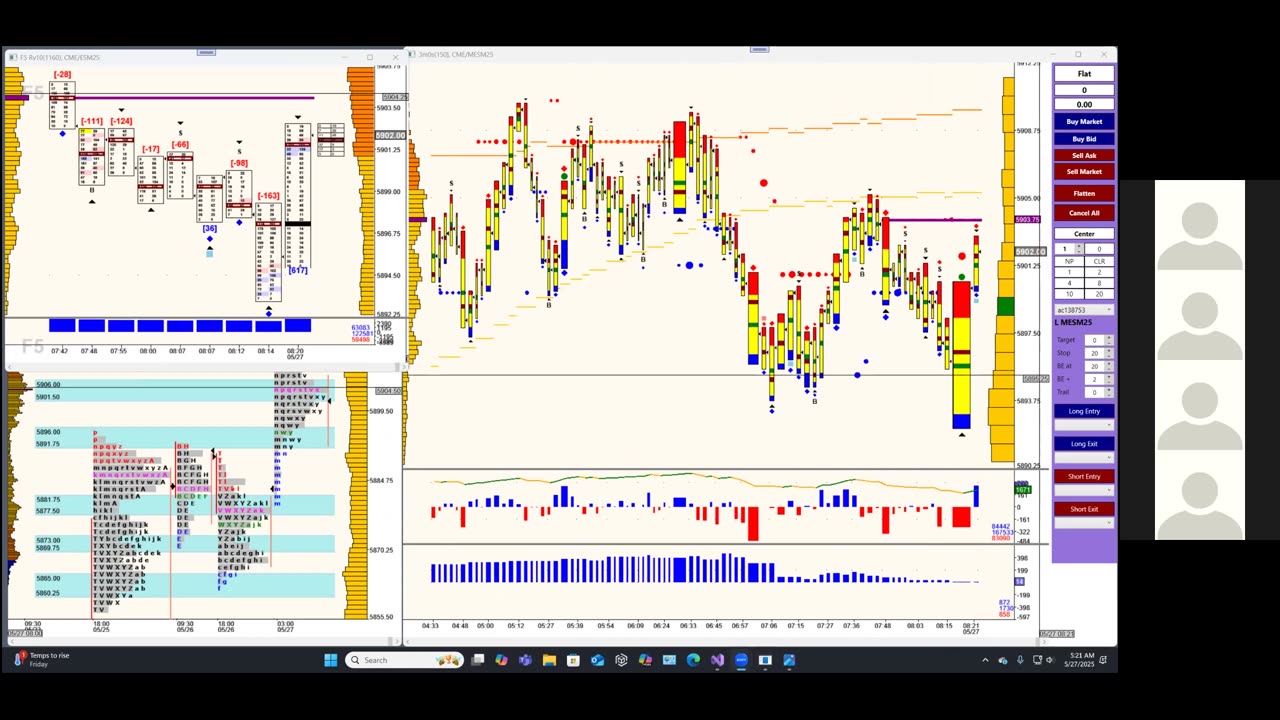Image resolution: width=1280 pixels, height=720 pixels.
Task: Click the 3m0s MESM25 chart title bar
Action: pos(760,54)
